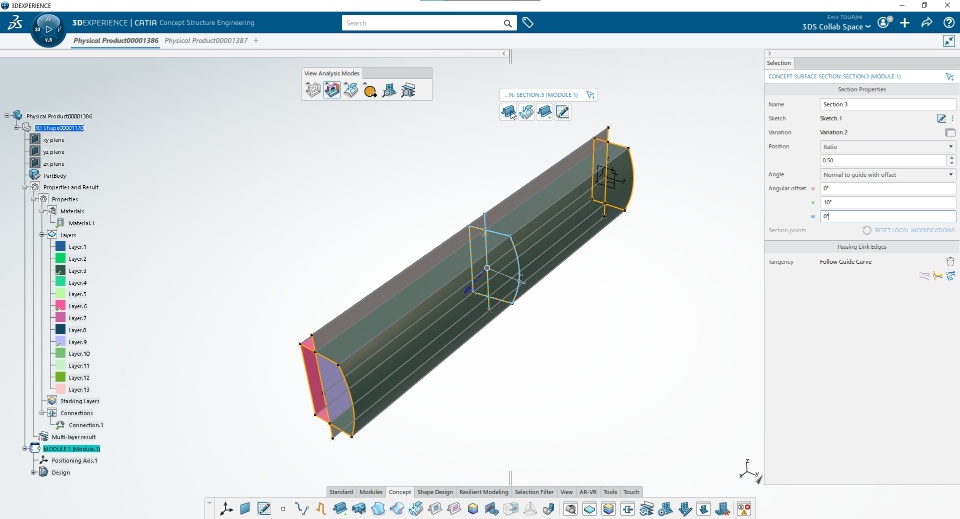This screenshot has height=519, width=960.
Task: Click the colored stacked layers cube icon
Action: point(473,509)
